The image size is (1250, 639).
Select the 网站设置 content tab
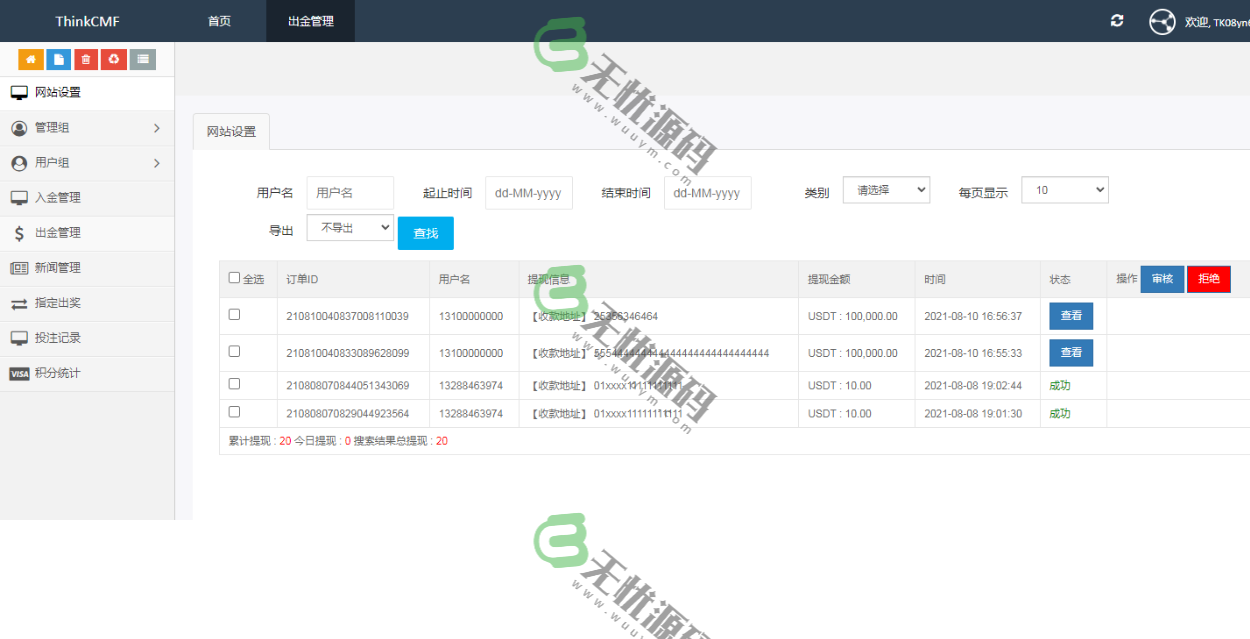click(231, 132)
